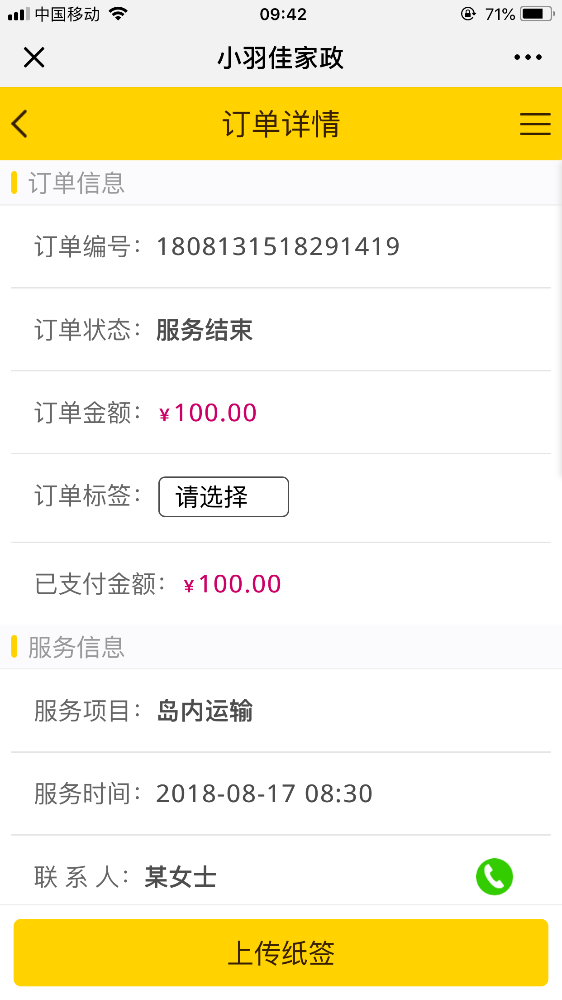Tap the service time 2018-08-17 08:30
This screenshot has width=562, height=1000.
264,794
